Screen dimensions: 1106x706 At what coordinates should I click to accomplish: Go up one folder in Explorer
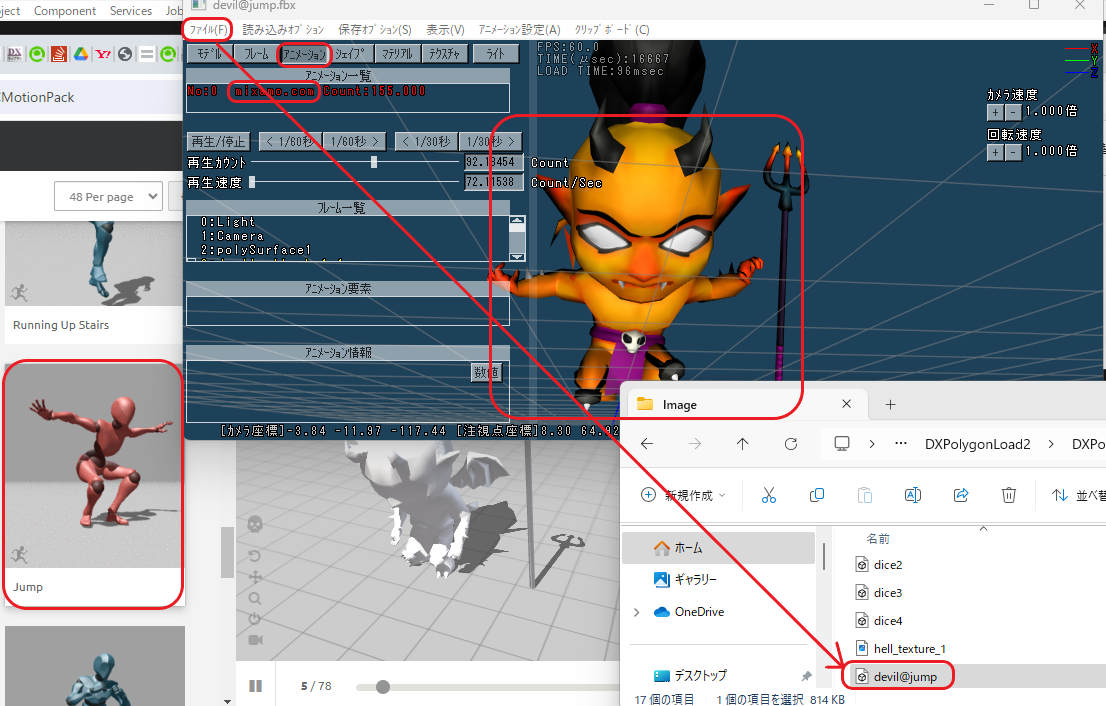pos(743,444)
